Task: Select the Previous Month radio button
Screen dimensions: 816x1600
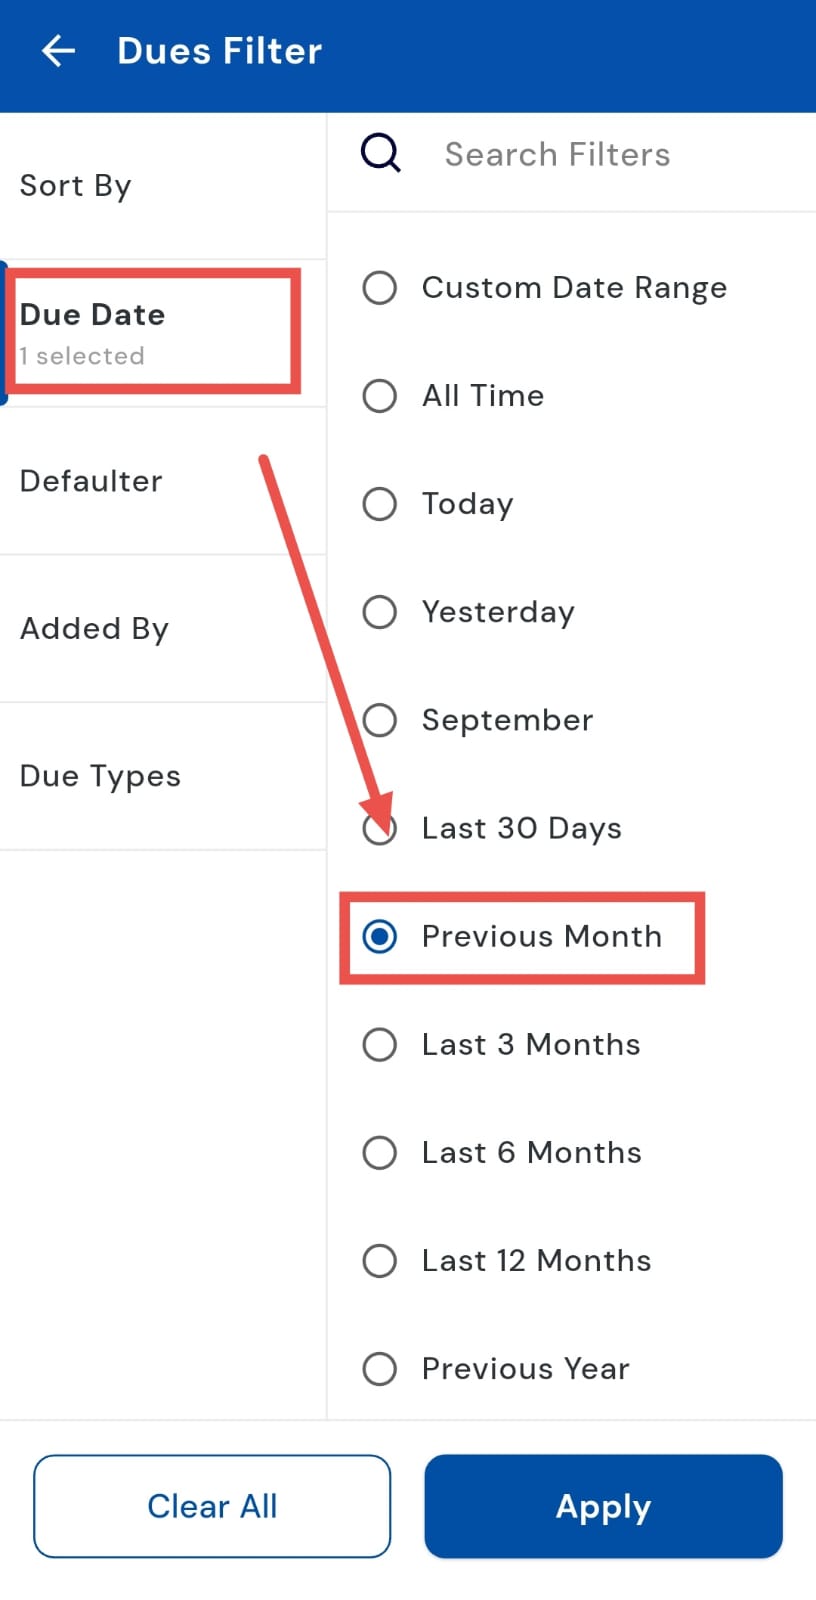Action: point(380,936)
